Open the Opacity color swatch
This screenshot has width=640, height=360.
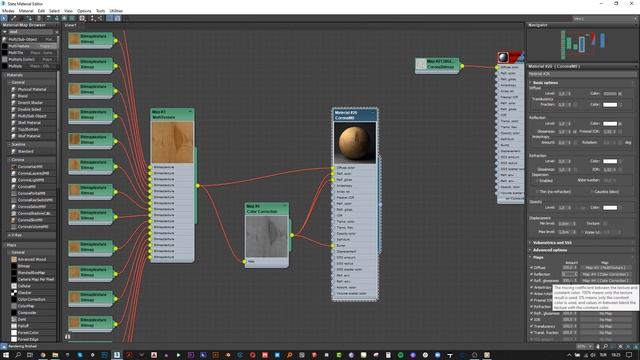click(610, 207)
